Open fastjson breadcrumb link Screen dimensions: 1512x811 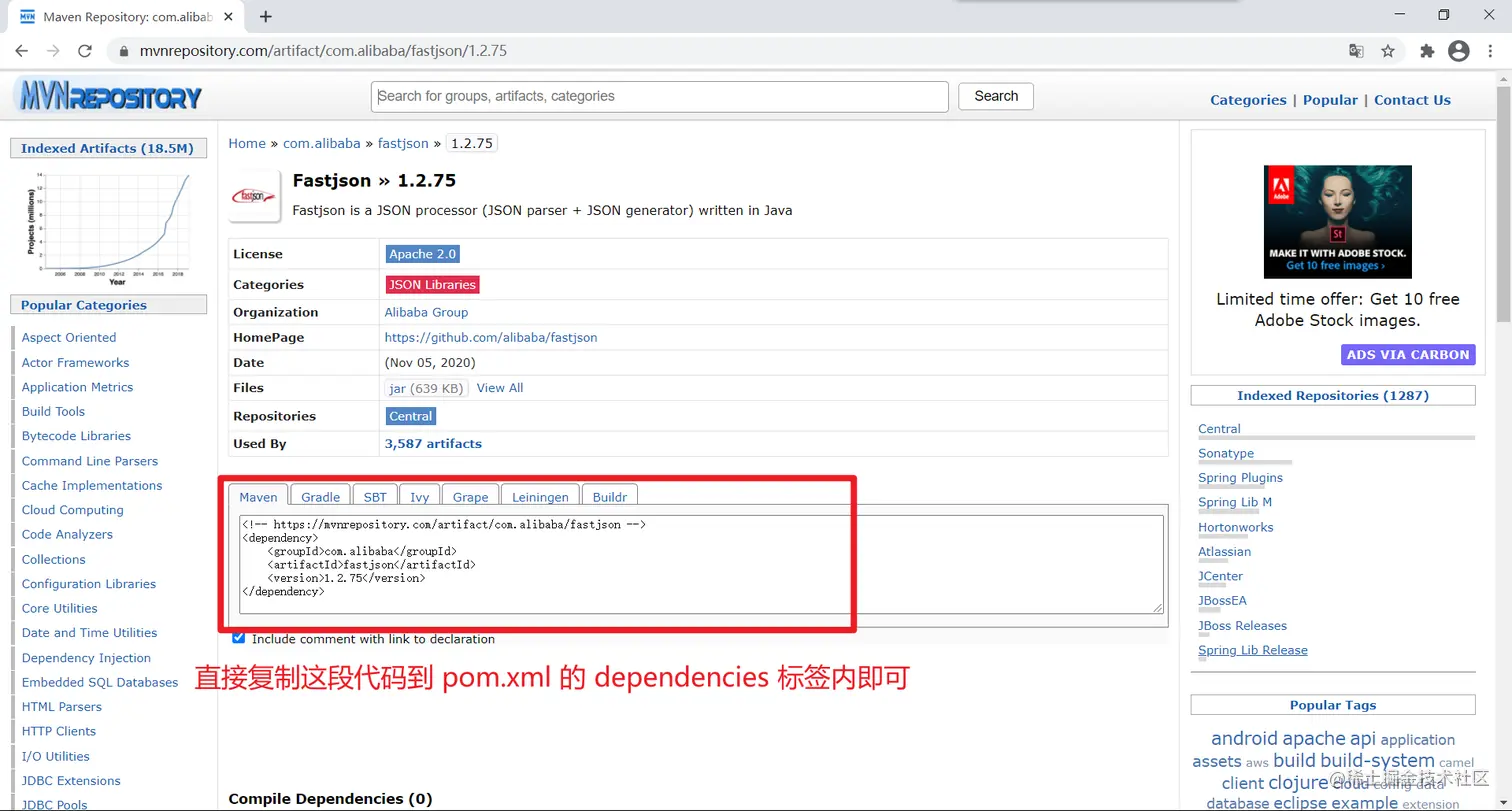[403, 143]
